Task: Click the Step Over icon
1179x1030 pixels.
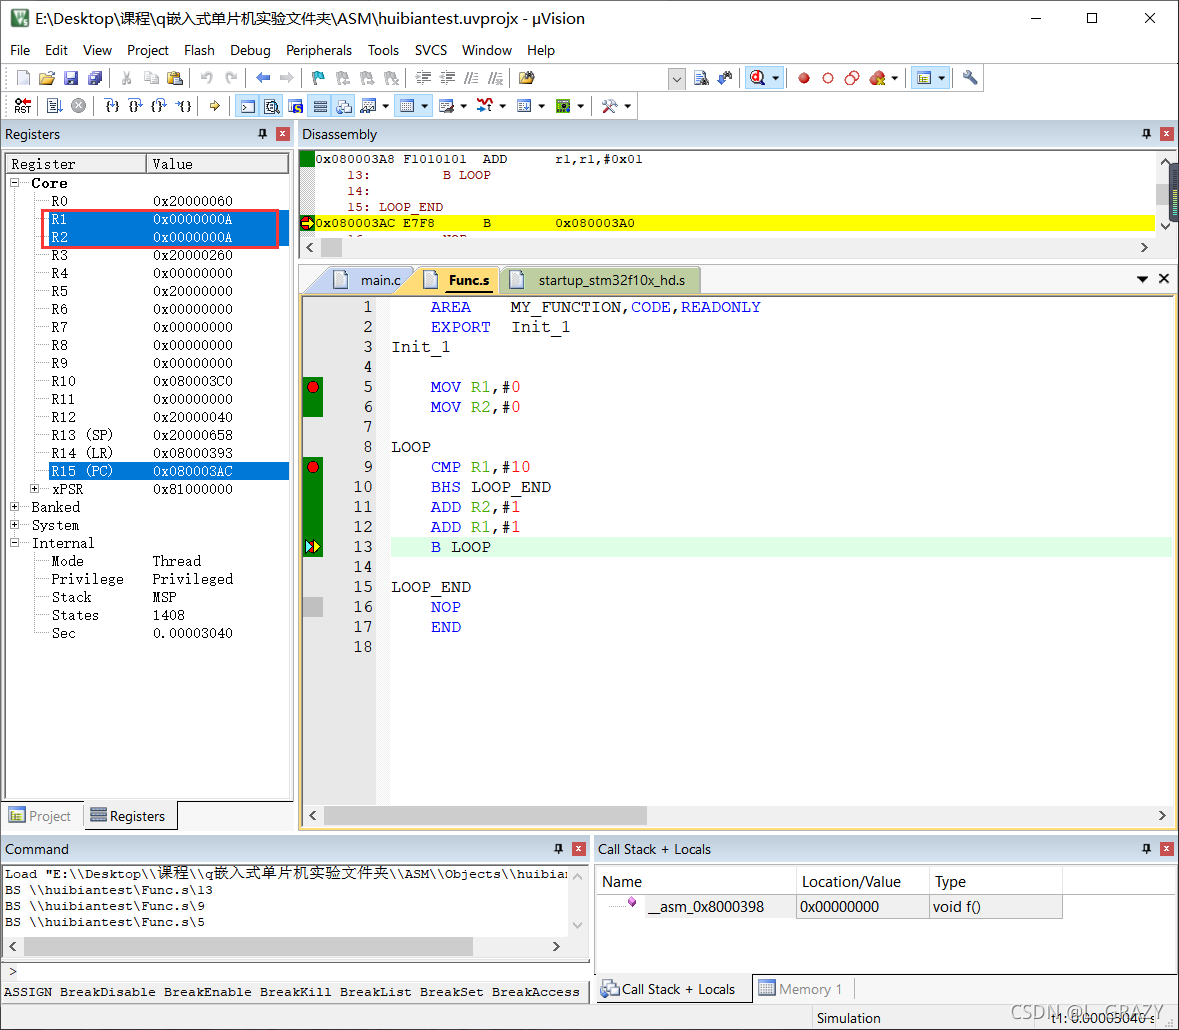Action: [135, 106]
